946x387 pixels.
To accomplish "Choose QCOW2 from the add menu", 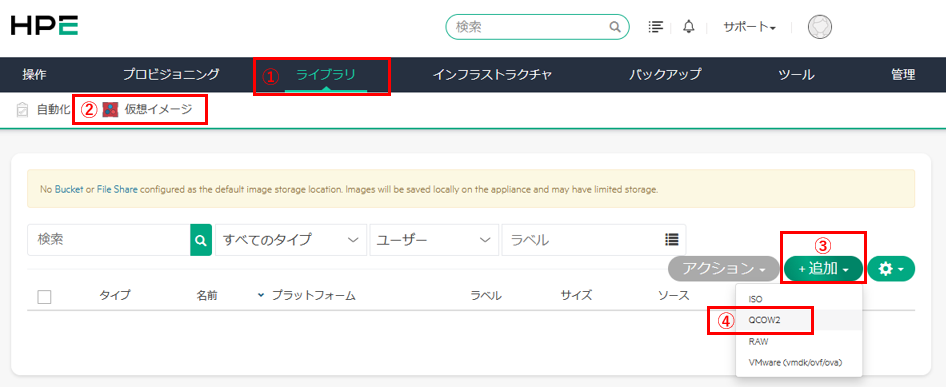I will pos(799,320).
